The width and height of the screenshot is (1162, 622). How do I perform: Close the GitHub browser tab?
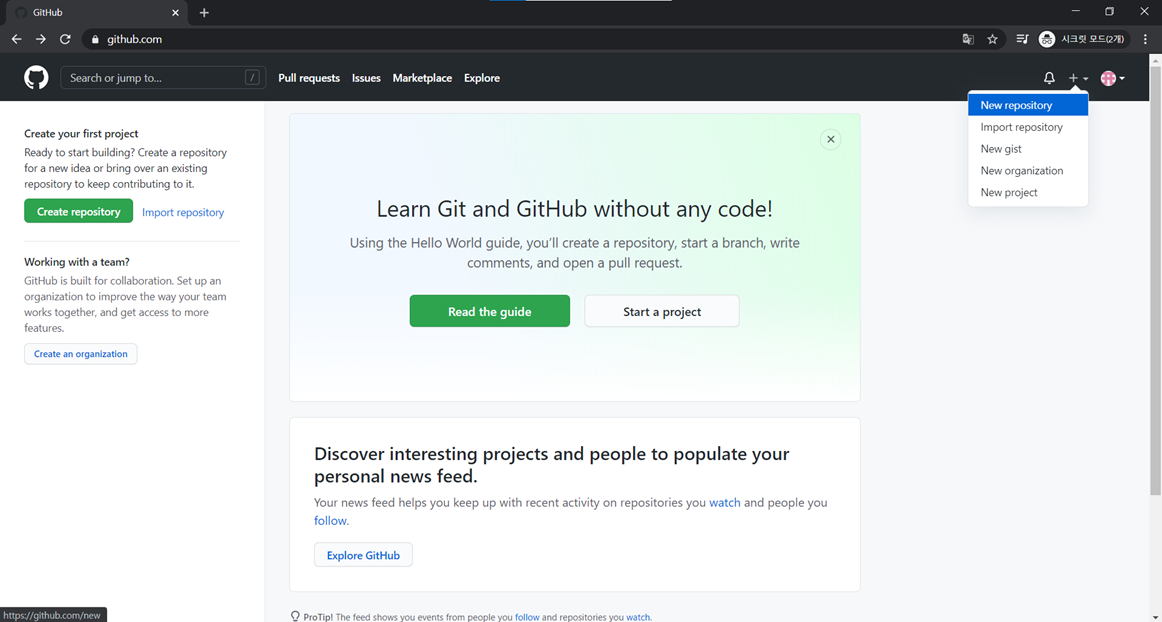point(175,13)
